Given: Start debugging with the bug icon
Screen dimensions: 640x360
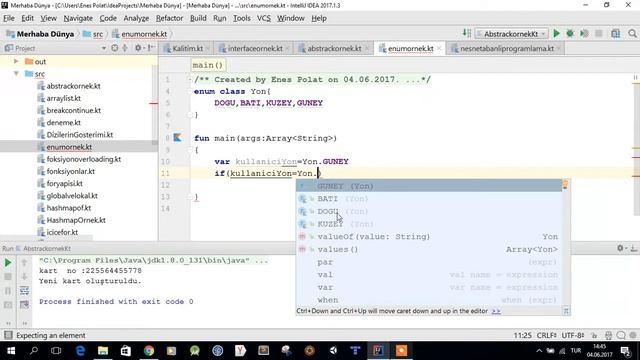Looking at the screenshot, I should coord(570,33).
